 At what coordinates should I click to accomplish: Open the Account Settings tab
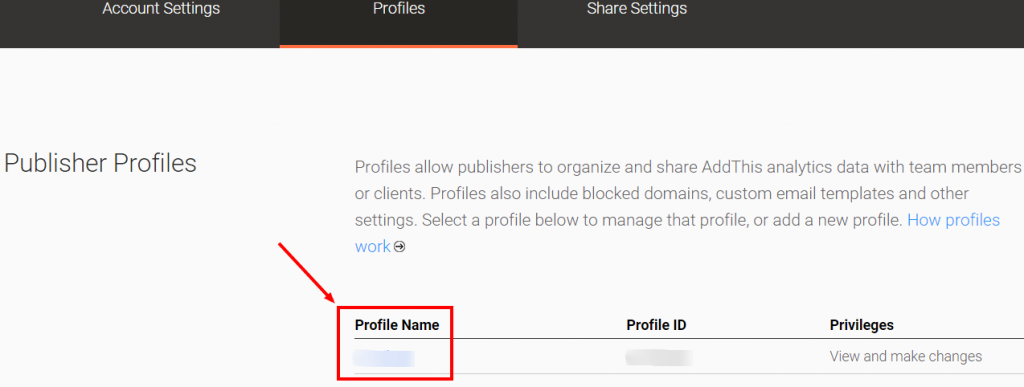click(x=161, y=9)
